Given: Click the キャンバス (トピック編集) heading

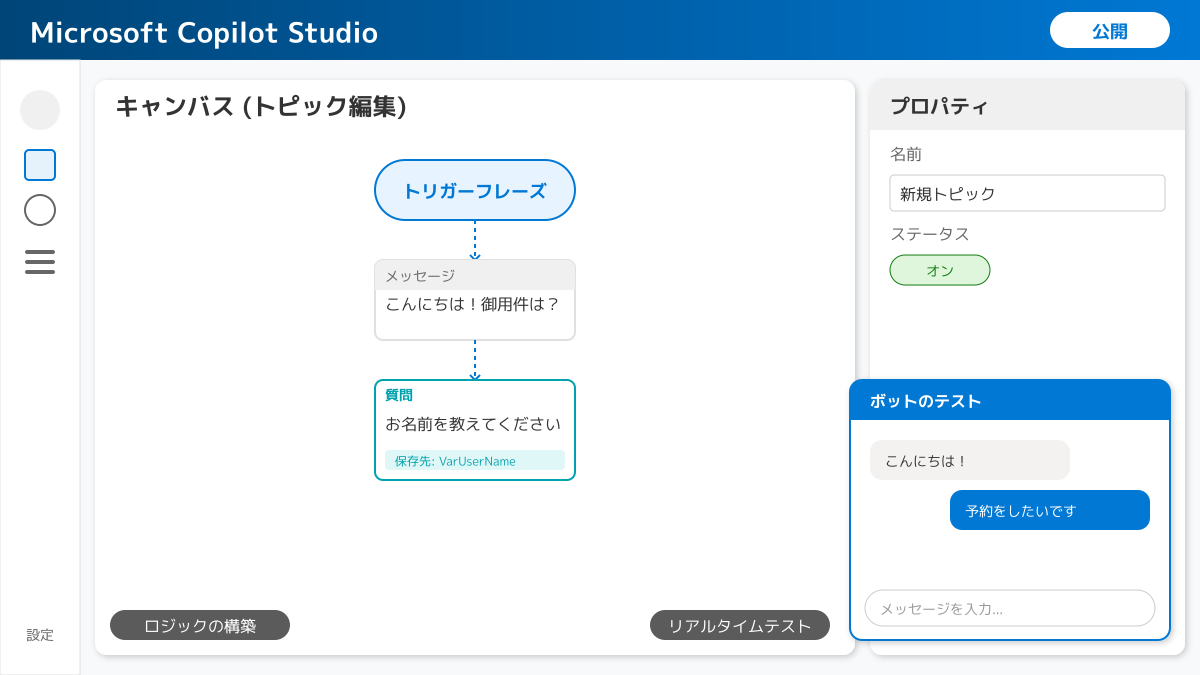Looking at the screenshot, I should (x=261, y=106).
